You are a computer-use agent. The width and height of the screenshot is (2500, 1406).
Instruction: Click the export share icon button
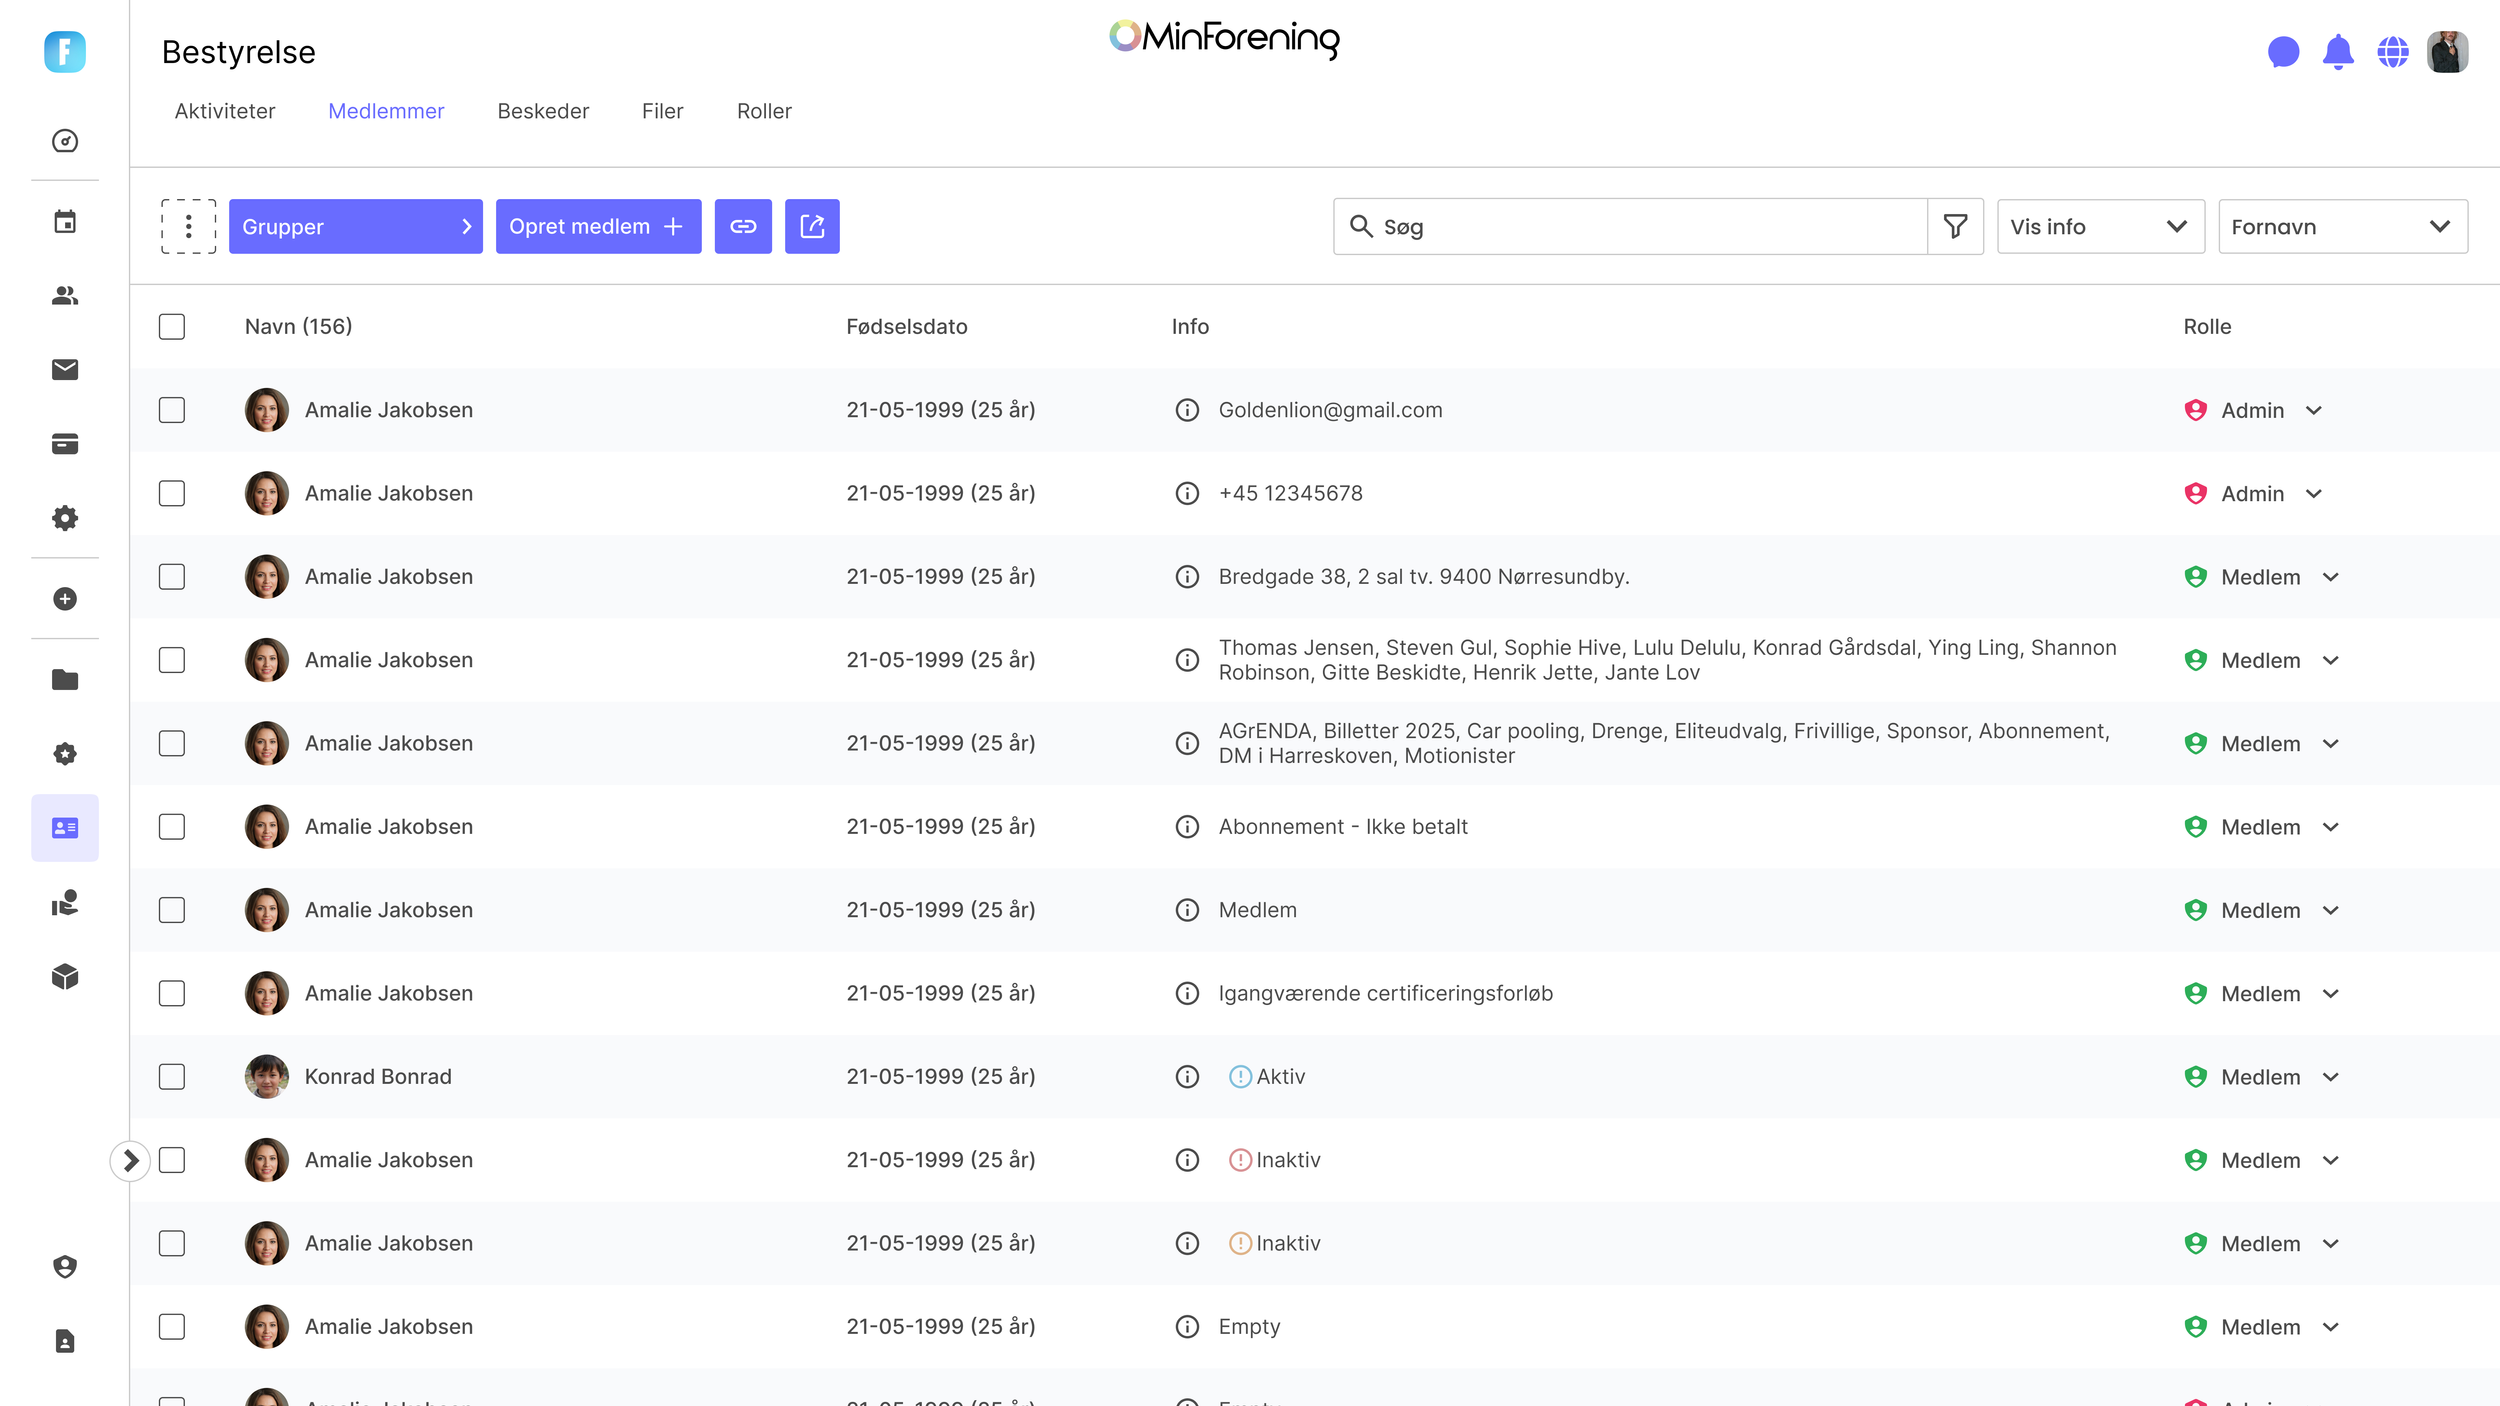click(x=812, y=227)
